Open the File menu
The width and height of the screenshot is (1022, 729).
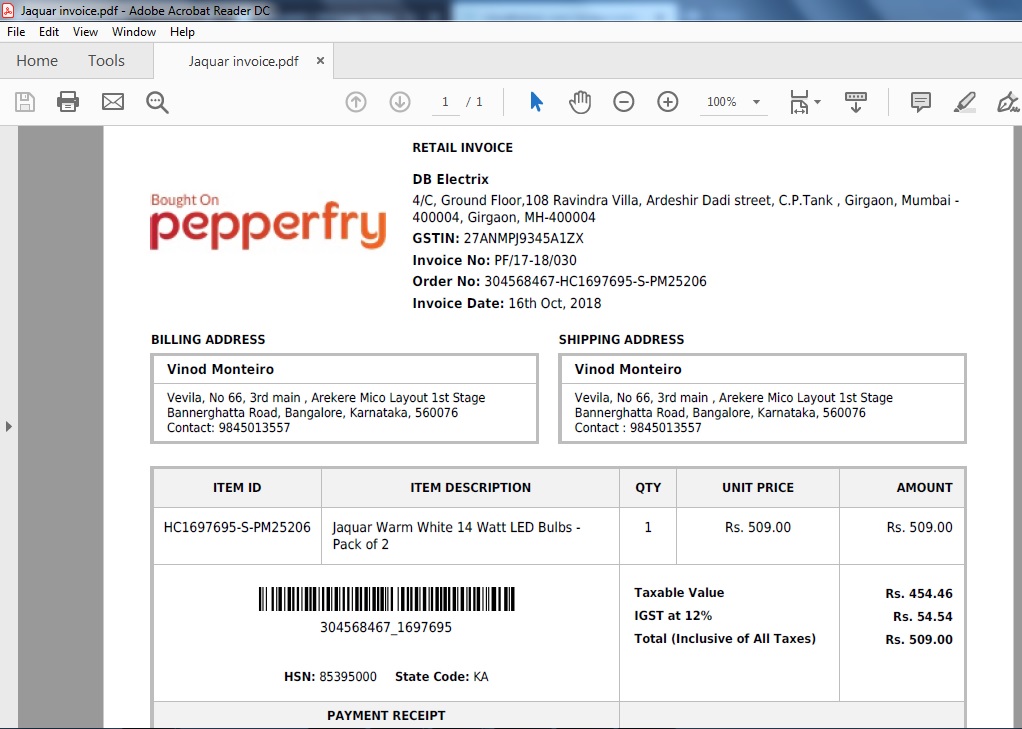[x=16, y=32]
